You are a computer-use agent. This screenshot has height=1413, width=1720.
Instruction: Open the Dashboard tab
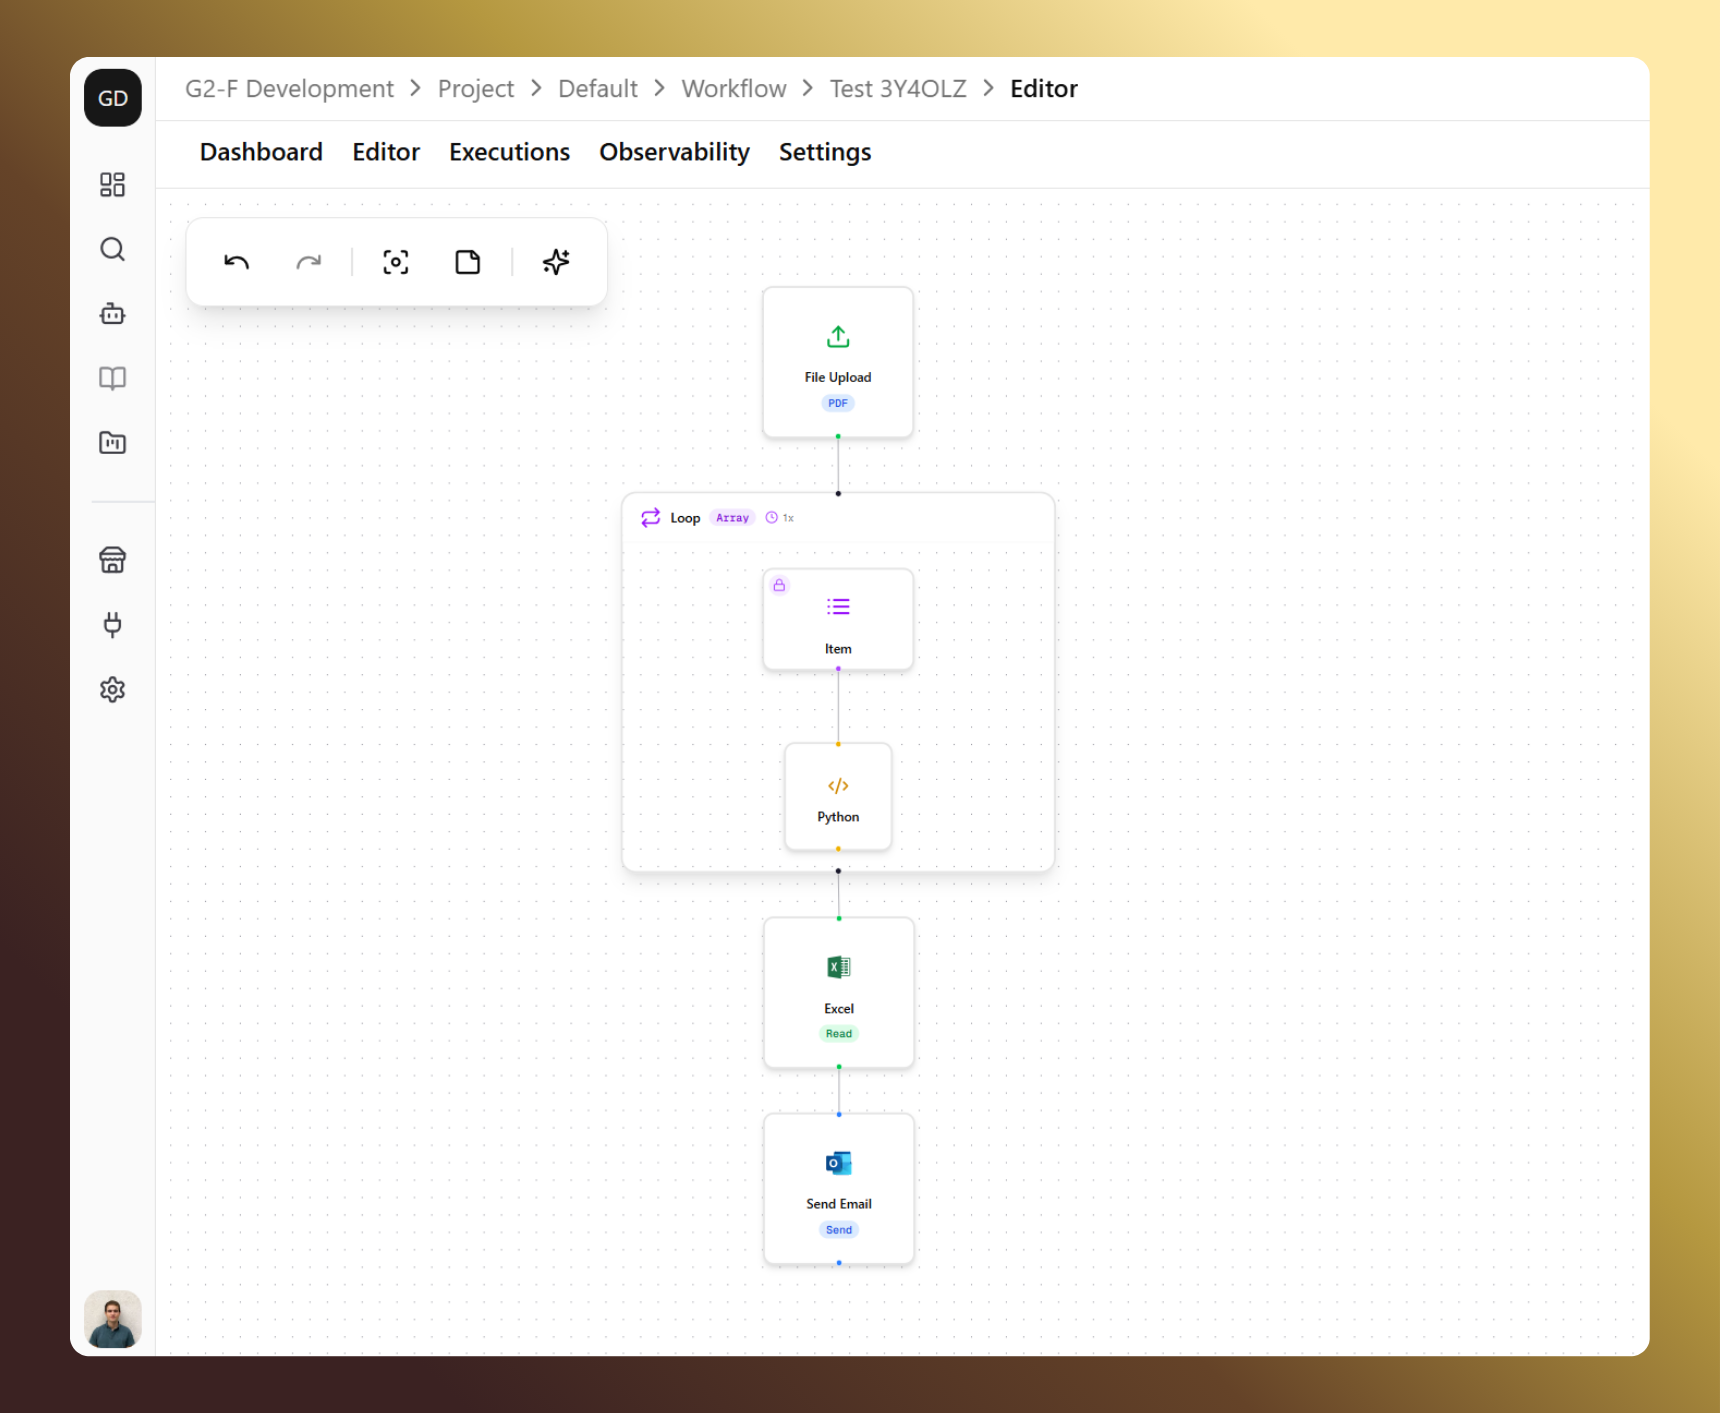click(x=261, y=152)
